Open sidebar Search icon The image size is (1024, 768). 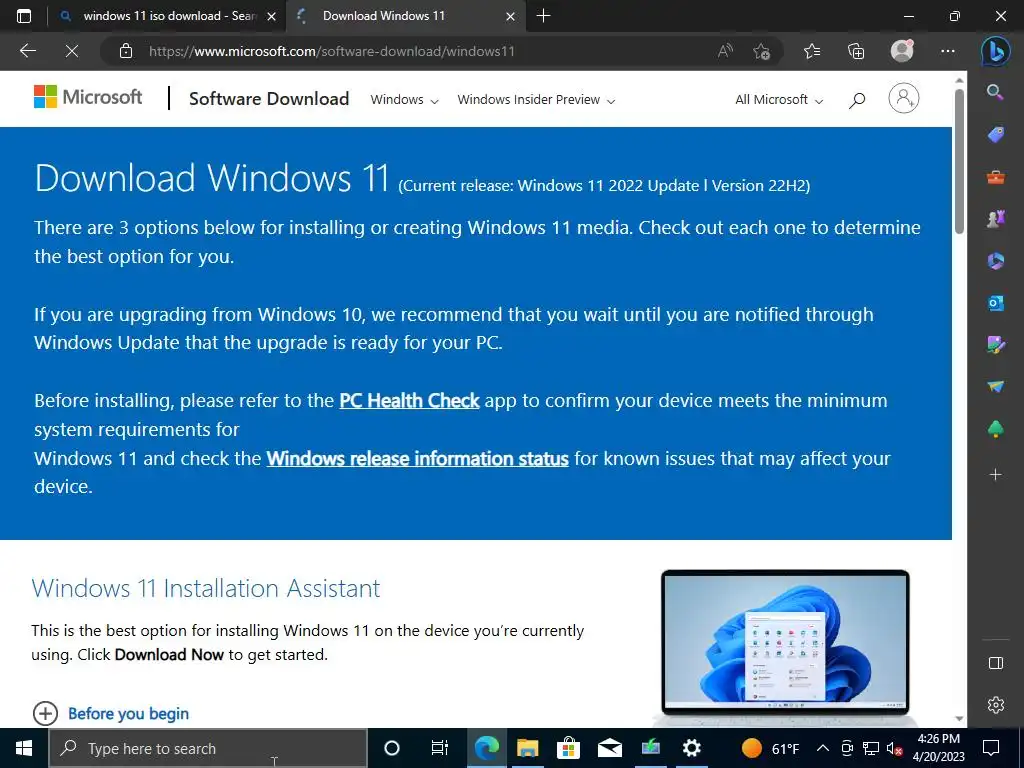(x=995, y=92)
